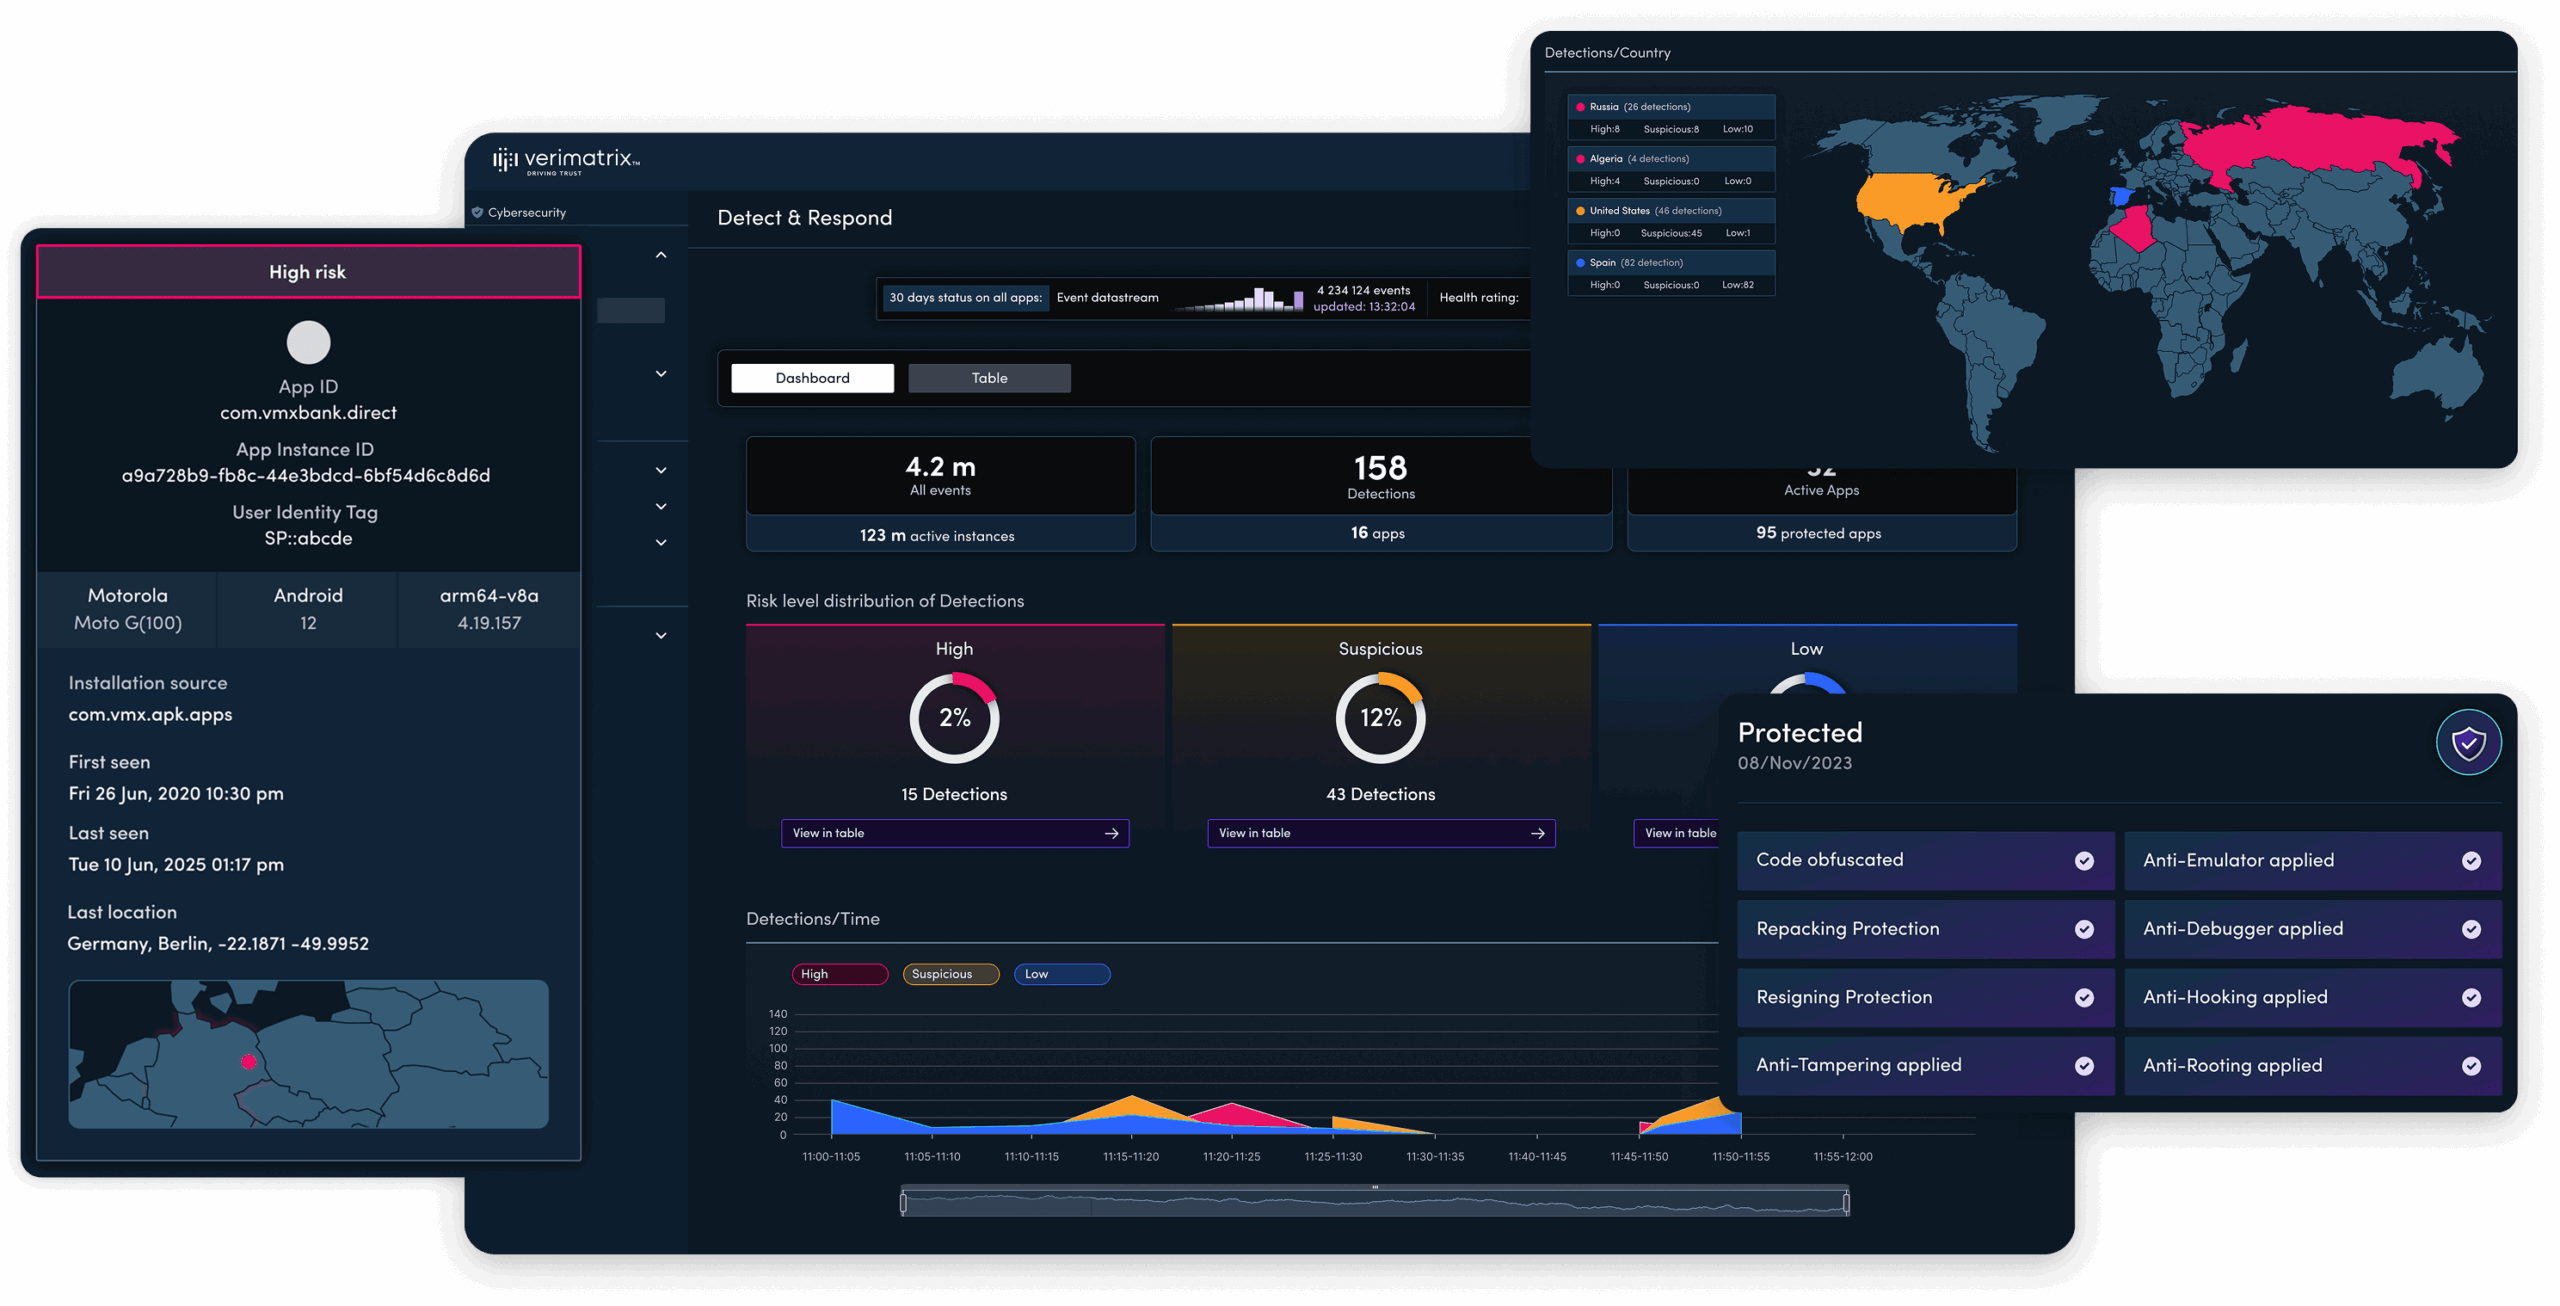Collapse the top sidebar section chevron
Image resolution: width=2560 pixels, height=1306 pixels.
661,255
